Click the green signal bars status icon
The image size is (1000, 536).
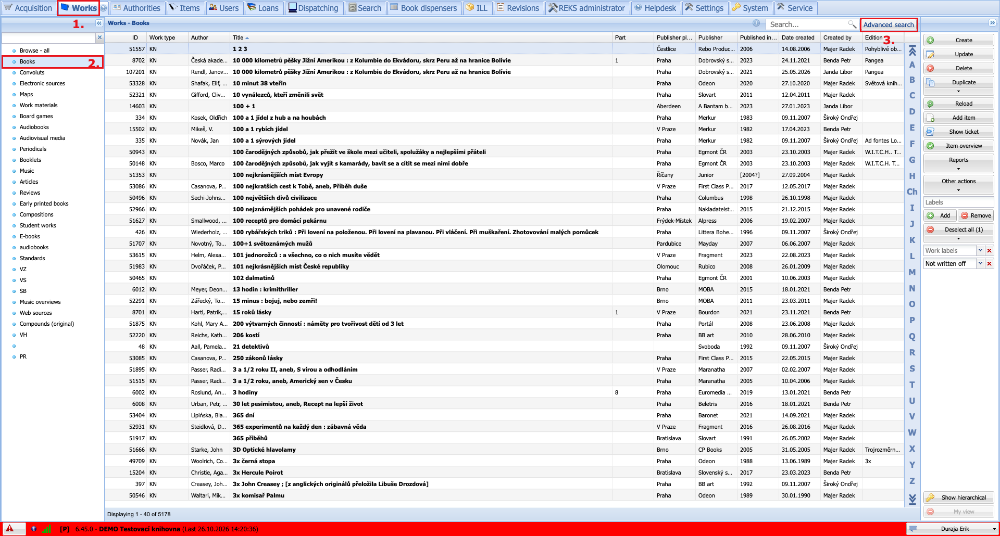point(47,529)
